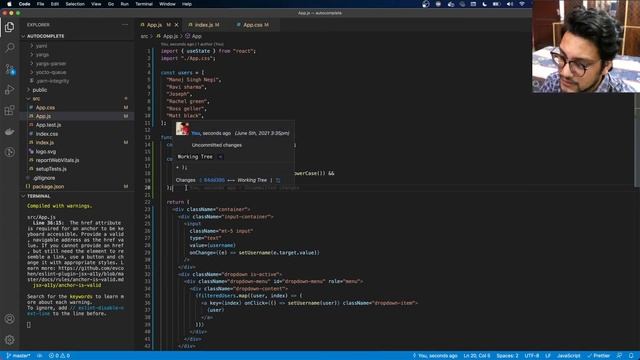Open the Manage gear icon
Viewport: 640px width, 360px height.
click(9, 340)
